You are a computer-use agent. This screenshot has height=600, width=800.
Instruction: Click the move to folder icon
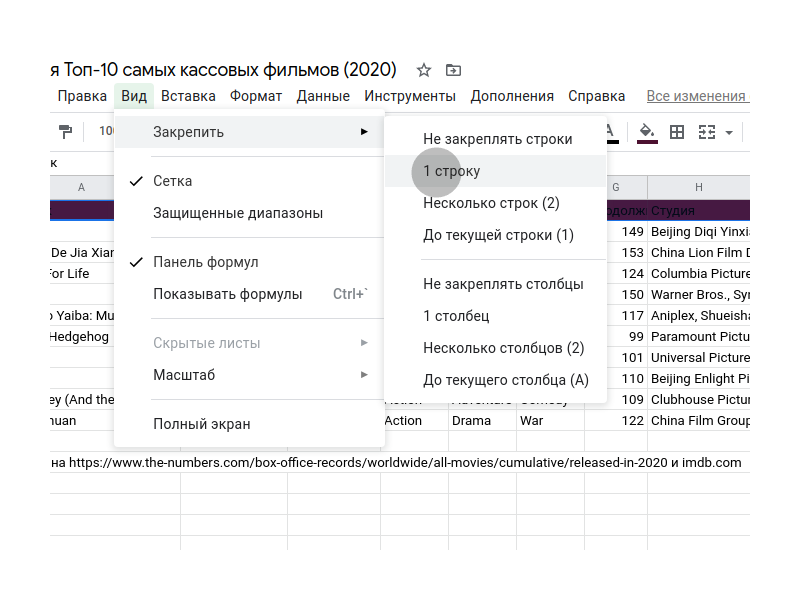[453, 70]
